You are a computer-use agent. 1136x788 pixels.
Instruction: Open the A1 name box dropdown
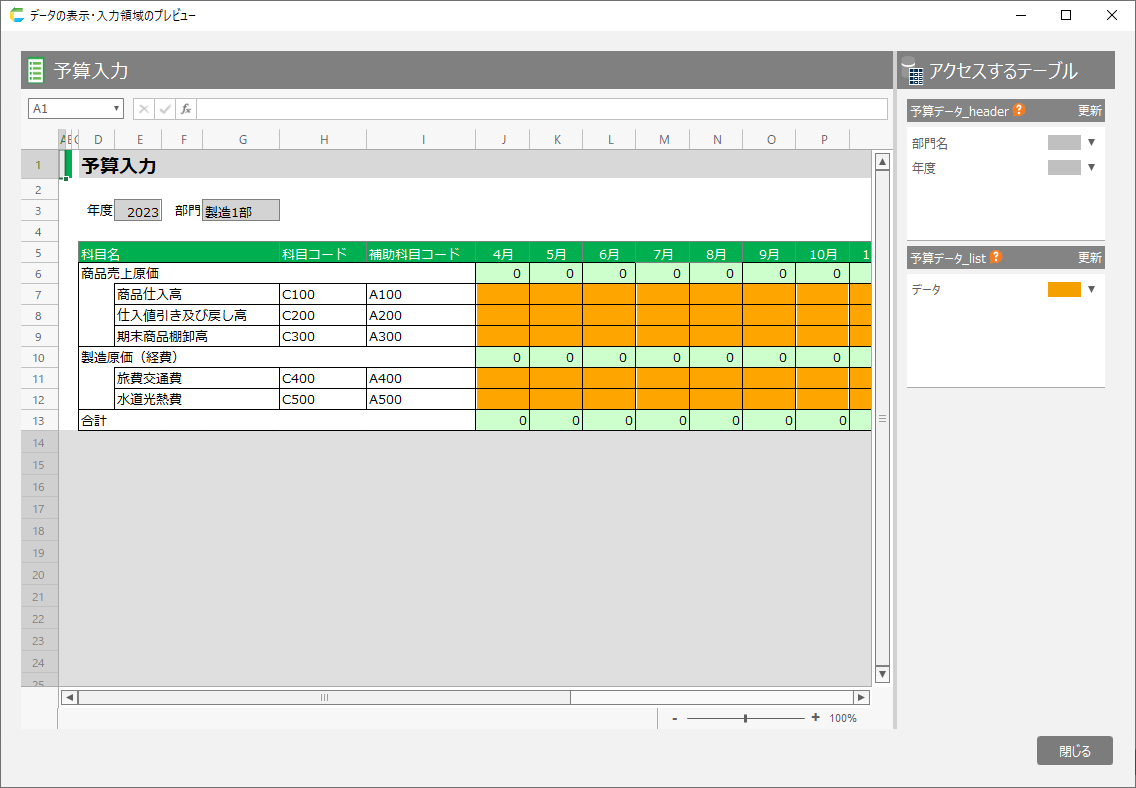coord(117,109)
